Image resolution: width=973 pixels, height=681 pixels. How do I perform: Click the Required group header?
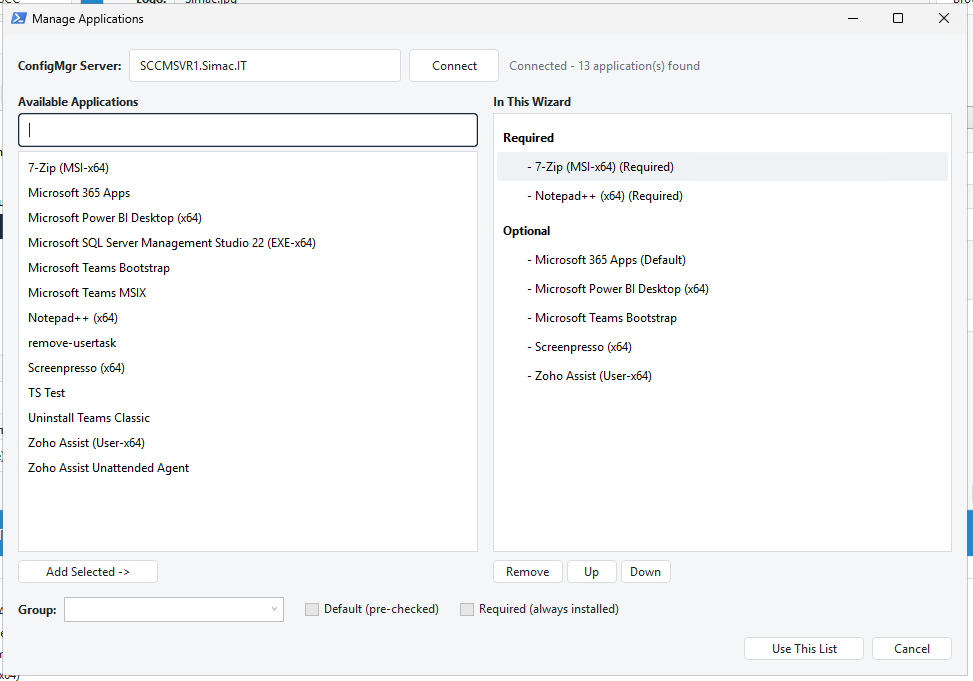[x=528, y=138]
